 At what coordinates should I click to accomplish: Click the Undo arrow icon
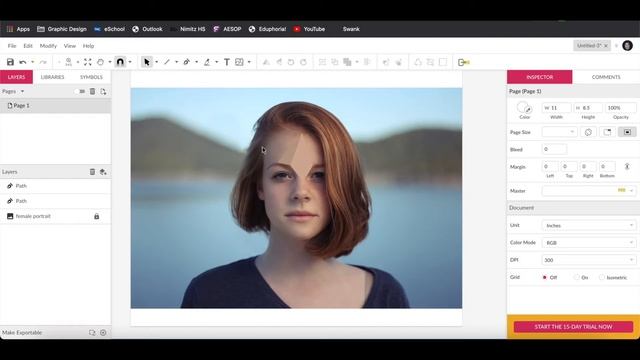[23, 62]
